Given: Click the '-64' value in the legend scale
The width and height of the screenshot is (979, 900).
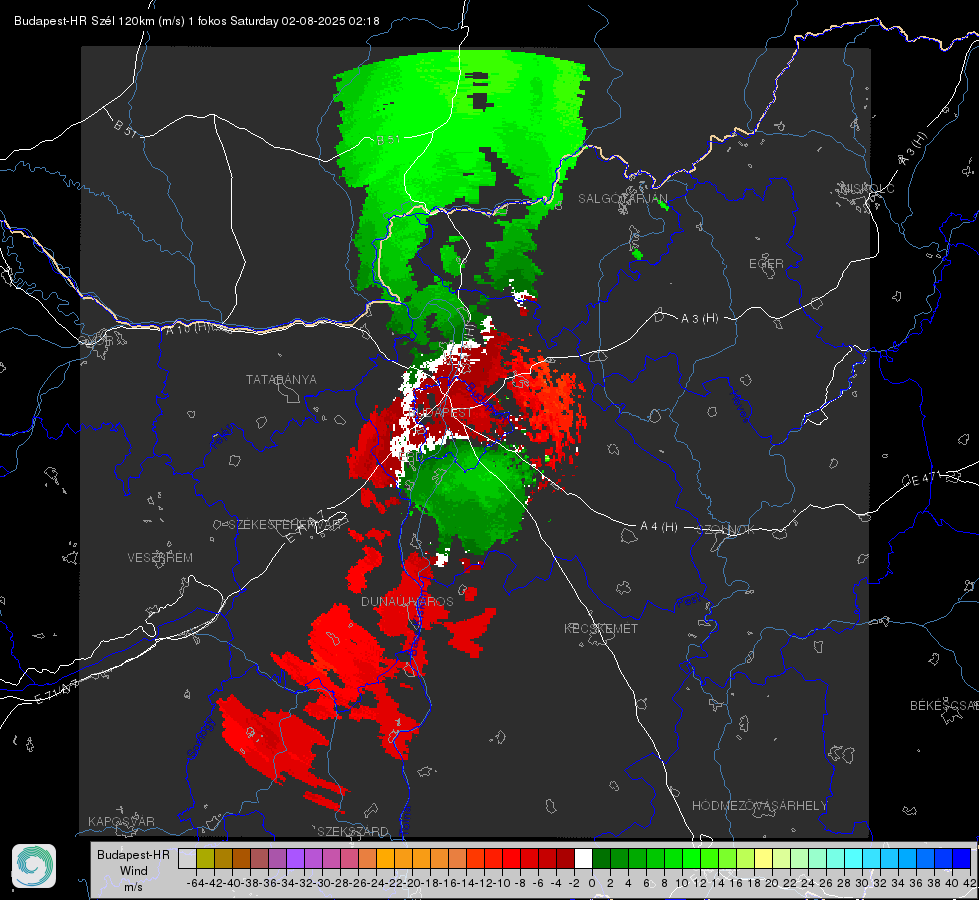Looking at the screenshot, I should (x=196, y=883).
